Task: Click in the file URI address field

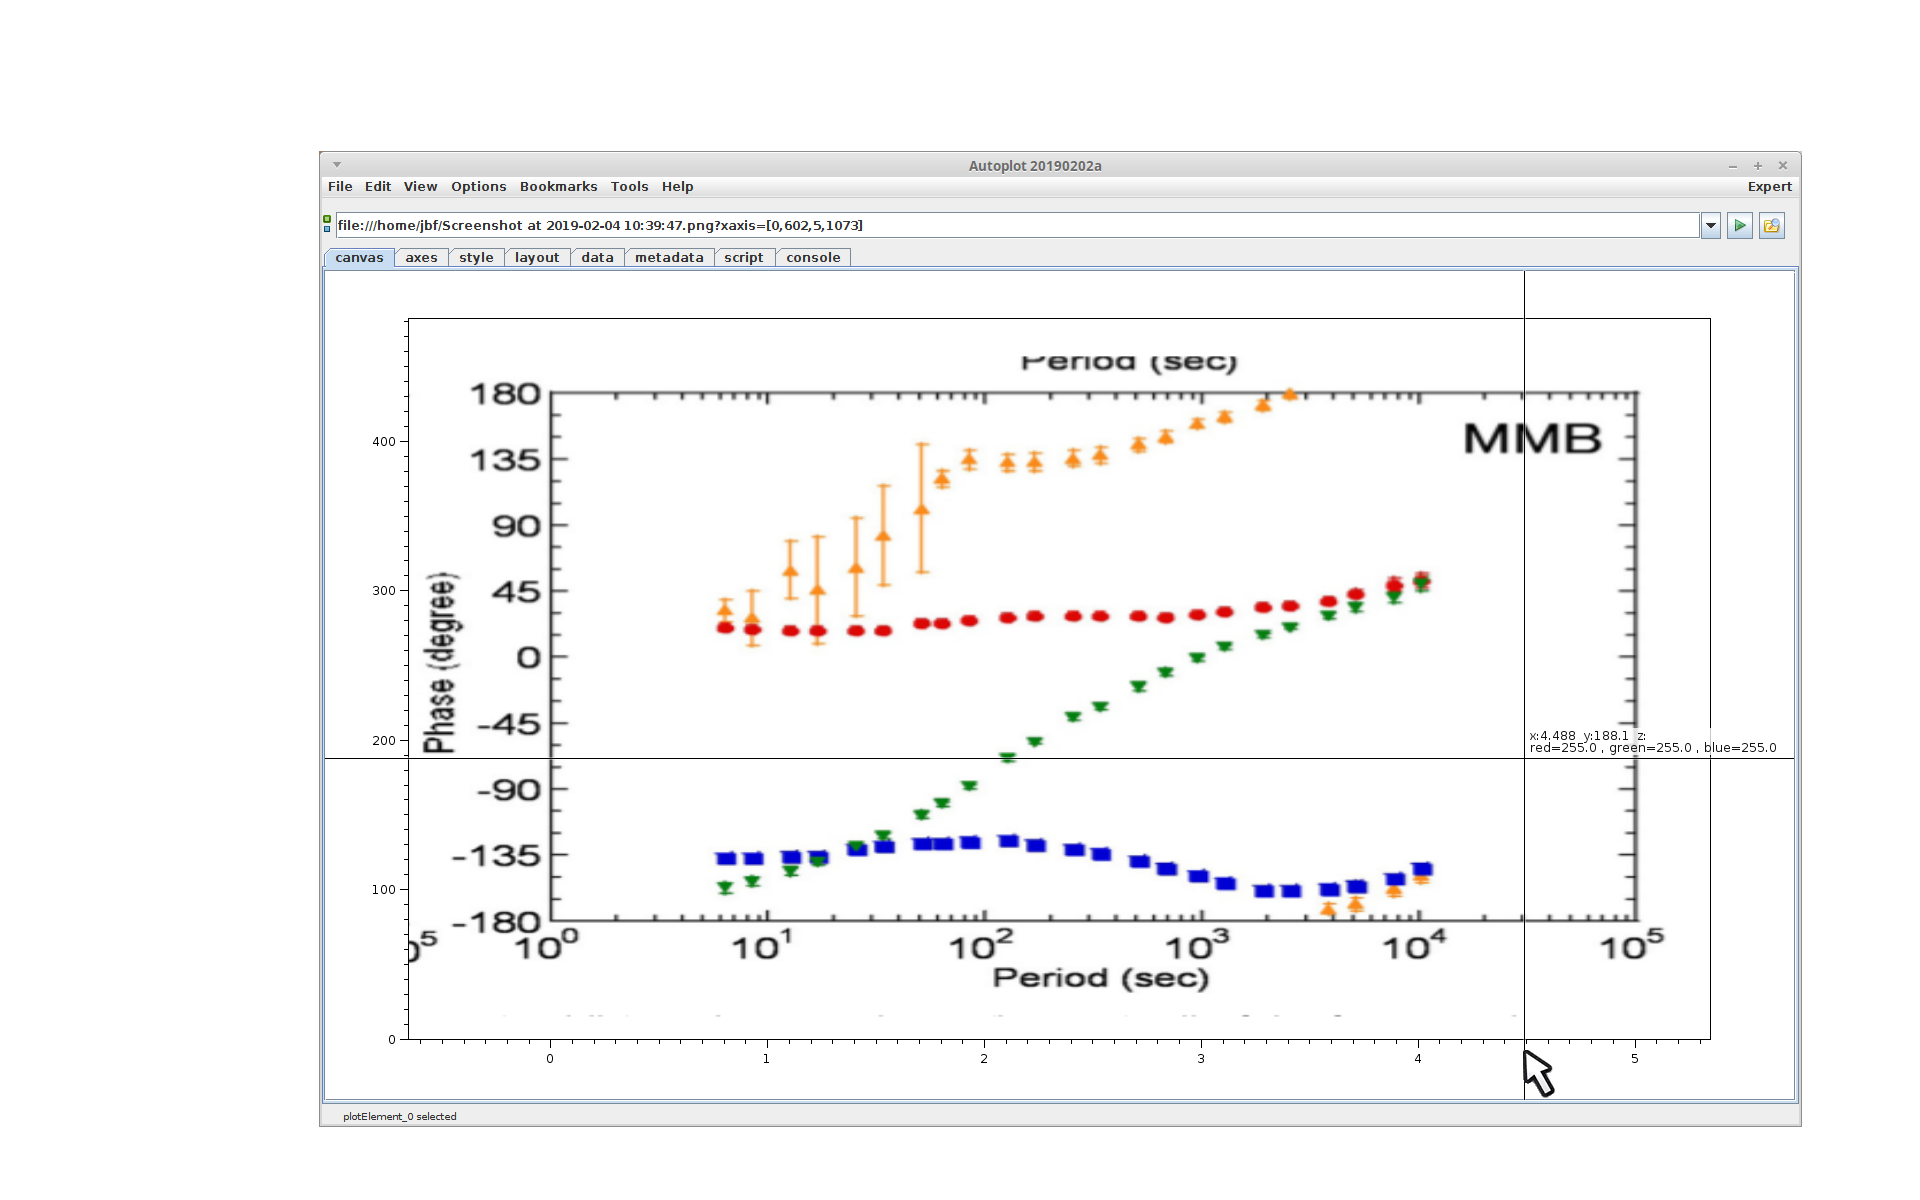Action: click(x=1017, y=226)
